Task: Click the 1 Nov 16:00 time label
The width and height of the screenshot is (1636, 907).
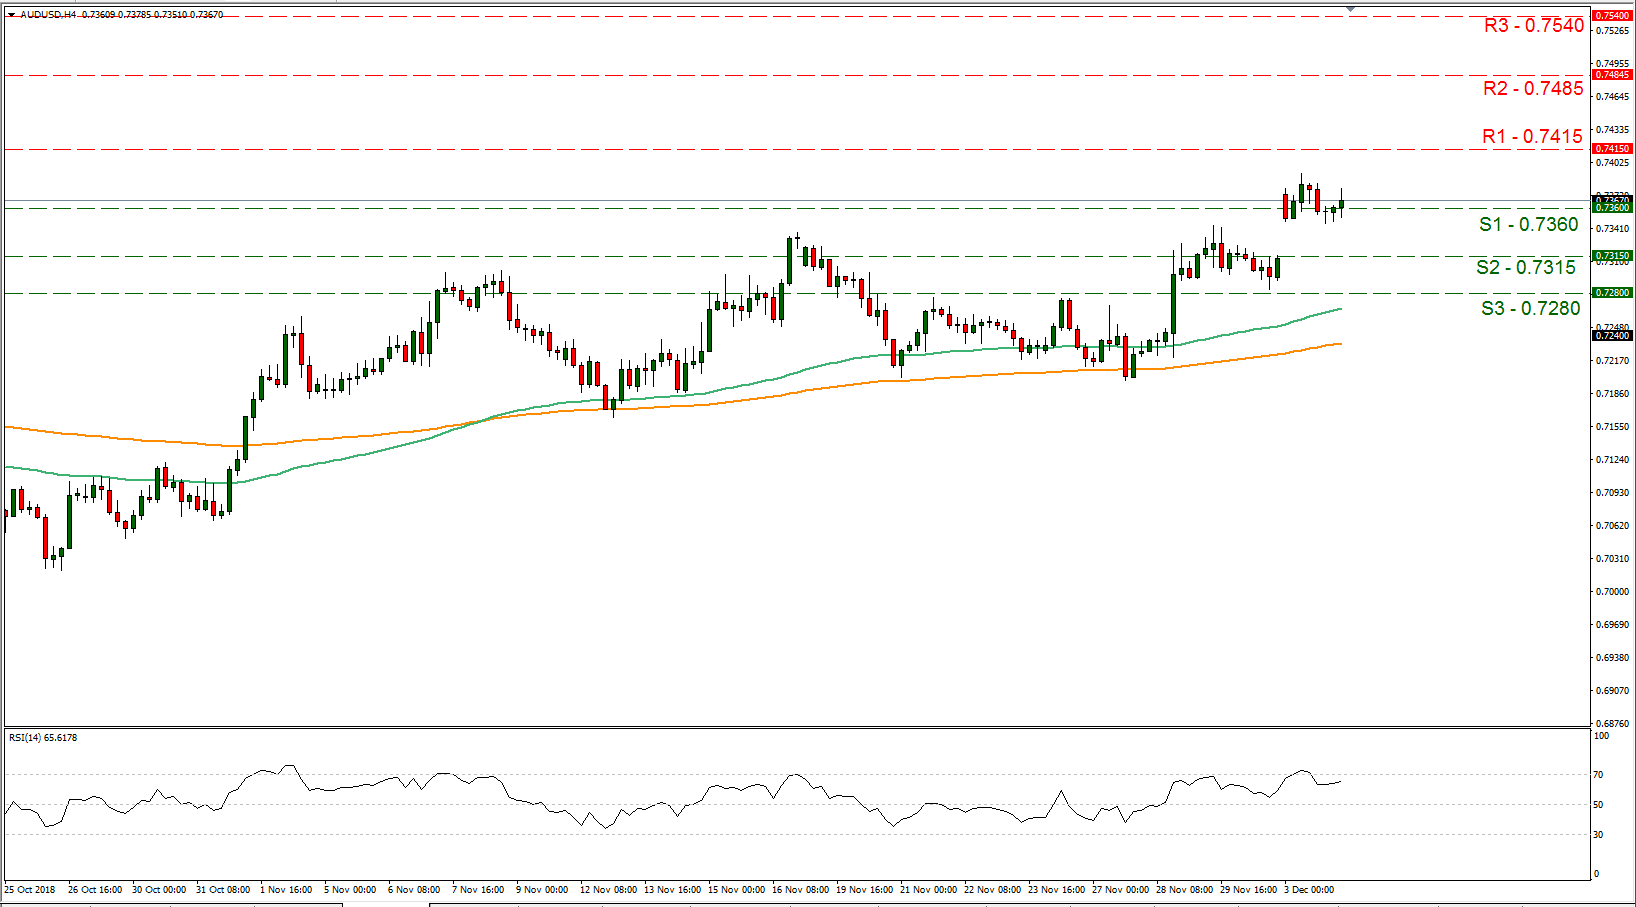Action: click(286, 890)
